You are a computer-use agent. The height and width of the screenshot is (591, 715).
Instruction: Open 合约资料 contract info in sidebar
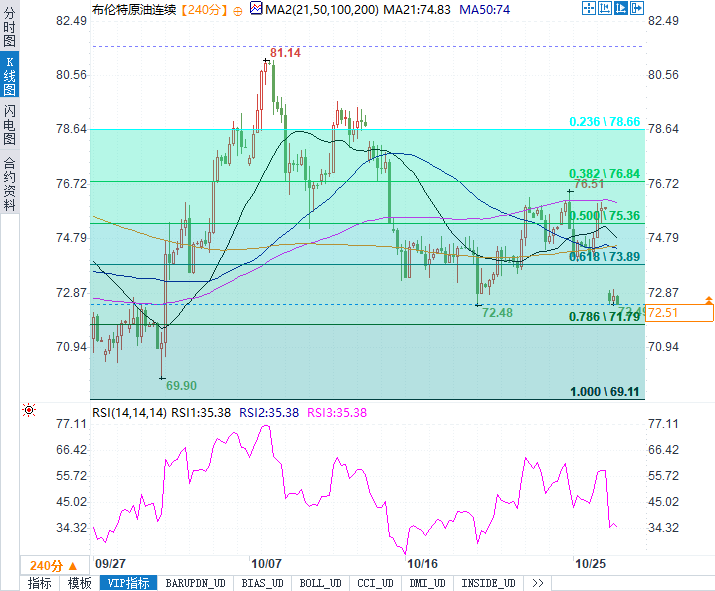pos(9,182)
